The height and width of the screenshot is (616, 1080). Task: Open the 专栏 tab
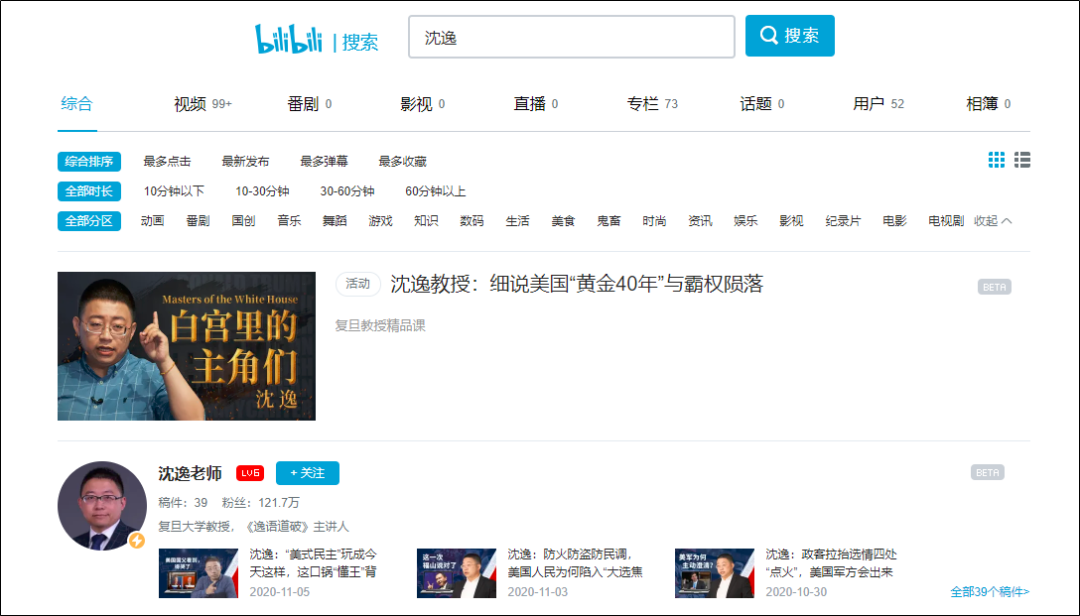(652, 104)
